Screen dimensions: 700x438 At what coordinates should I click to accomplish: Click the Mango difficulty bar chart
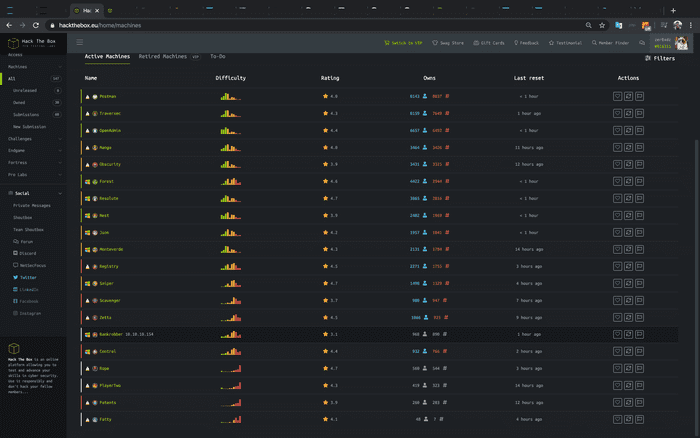[x=231, y=147]
